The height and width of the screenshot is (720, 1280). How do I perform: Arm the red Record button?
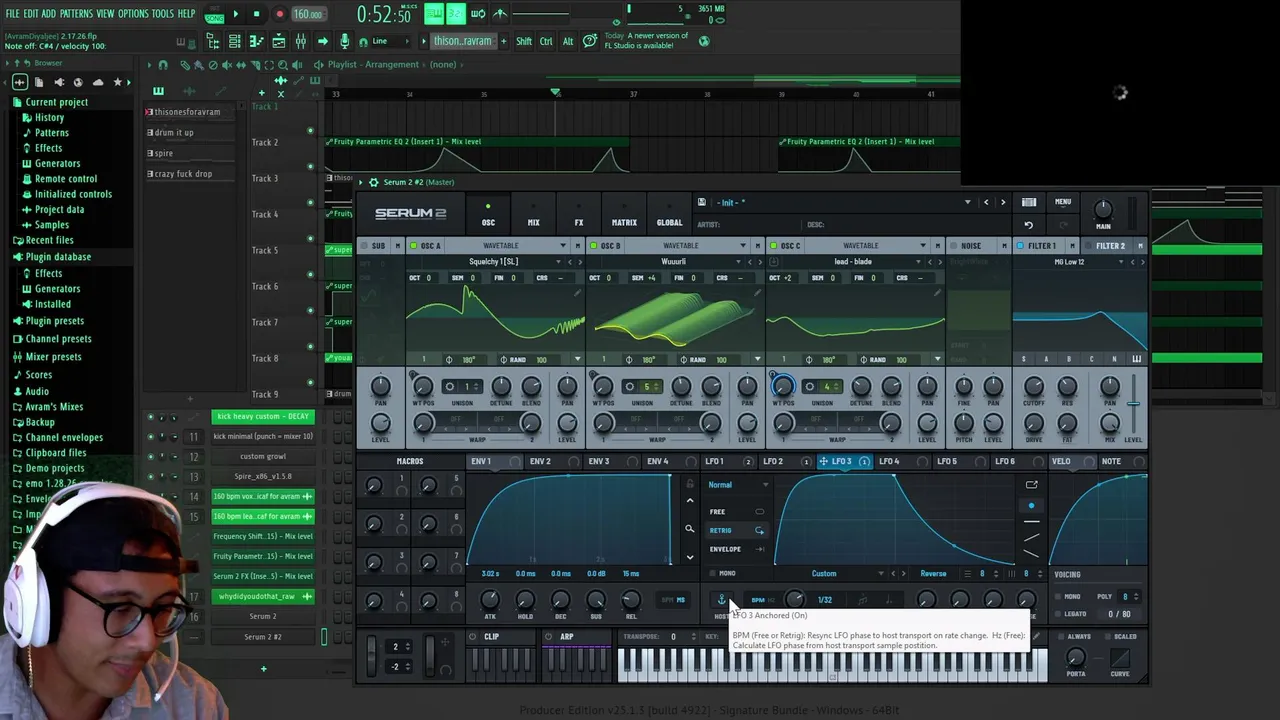click(279, 14)
